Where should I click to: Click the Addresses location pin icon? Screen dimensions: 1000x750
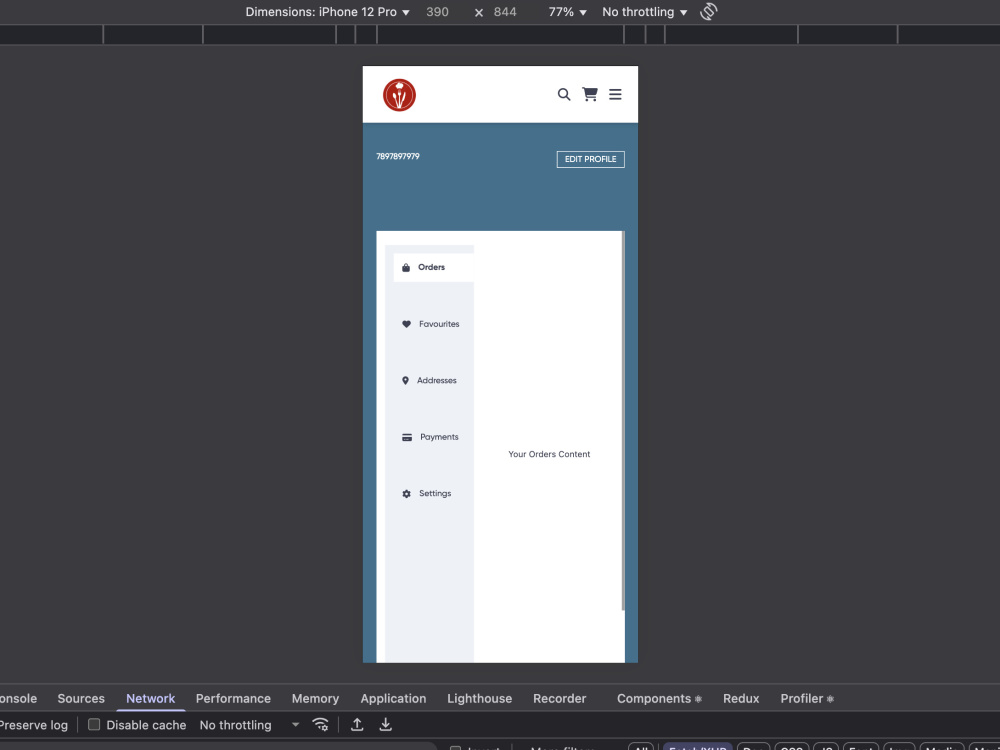point(405,381)
